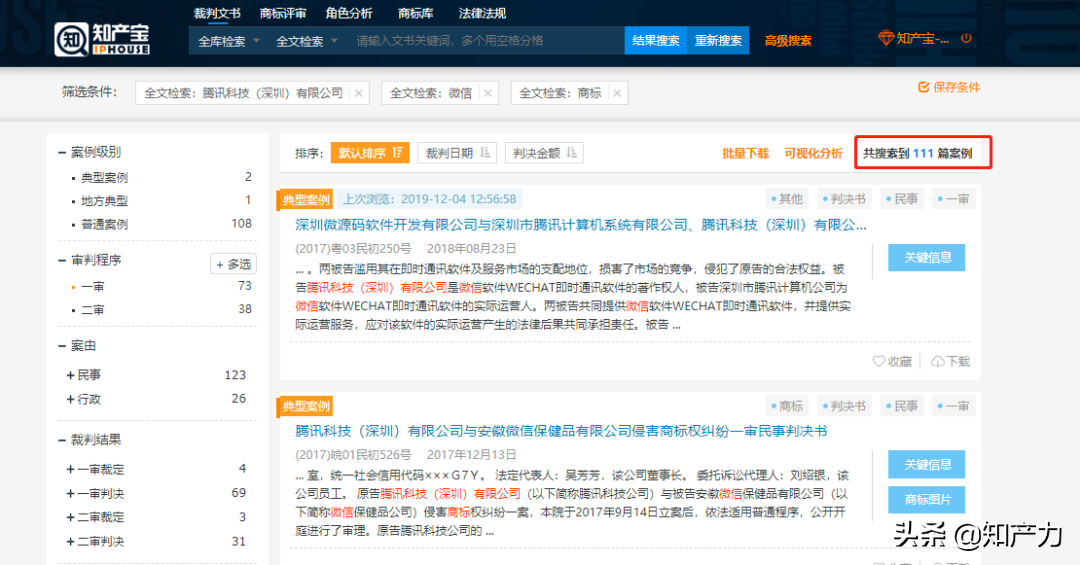
Task: Filter by 普通案例 level
Action: (x=104, y=225)
